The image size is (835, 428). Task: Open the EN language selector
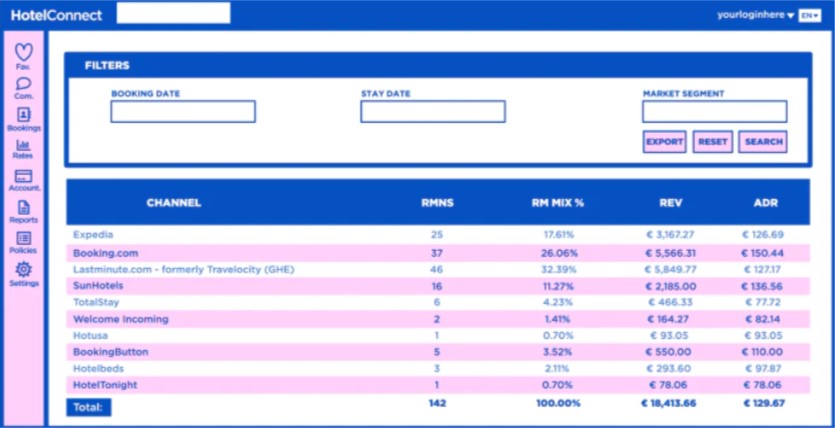tap(809, 16)
